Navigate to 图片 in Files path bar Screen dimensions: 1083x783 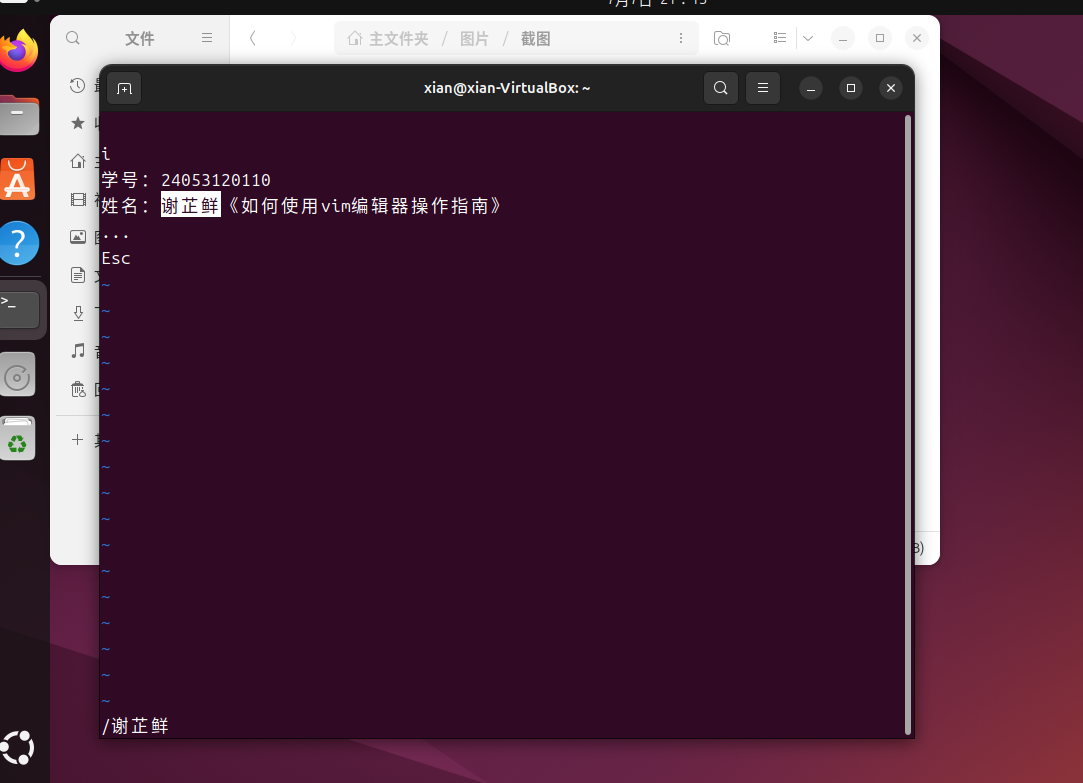click(475, 39)
